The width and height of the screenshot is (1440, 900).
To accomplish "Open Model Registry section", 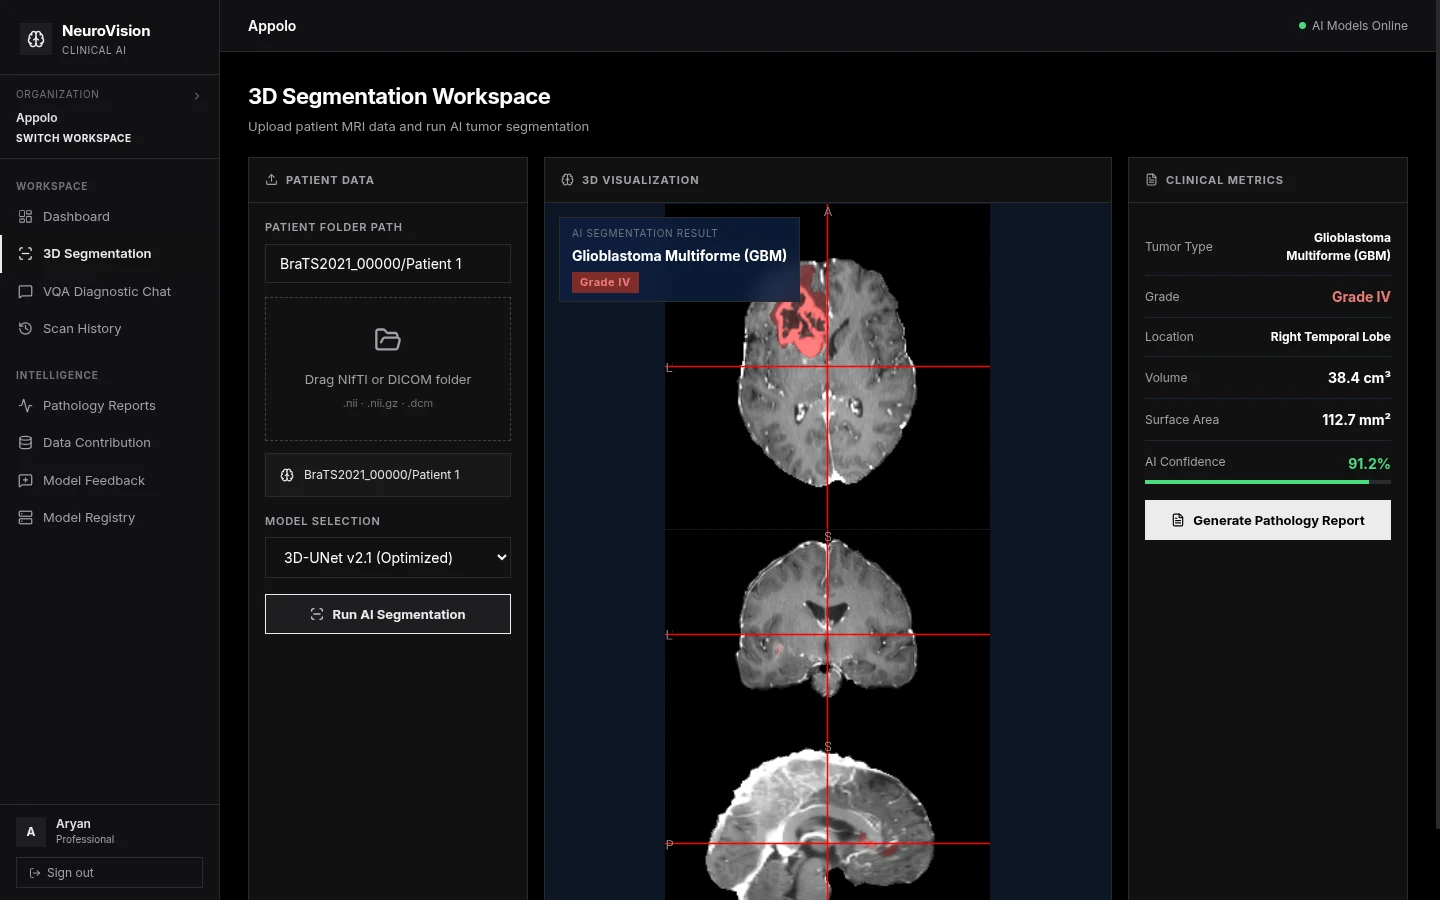I will pyautogui.click(x=110, y=518).
